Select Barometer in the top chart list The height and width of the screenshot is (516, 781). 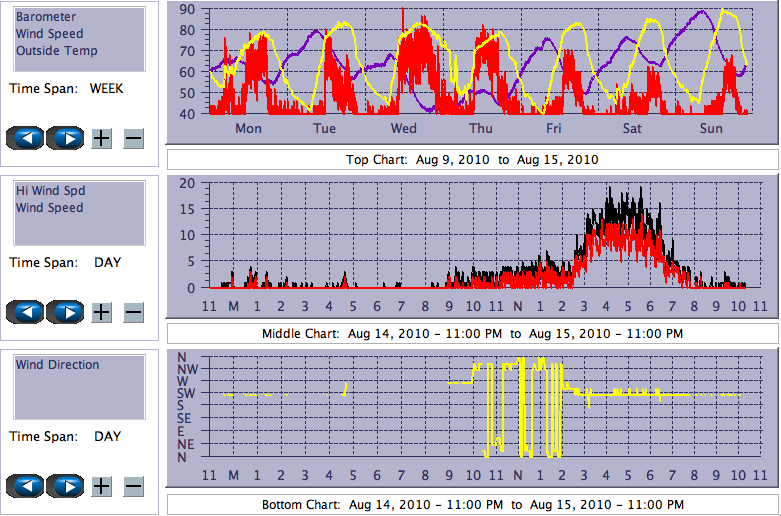point(45,17)
